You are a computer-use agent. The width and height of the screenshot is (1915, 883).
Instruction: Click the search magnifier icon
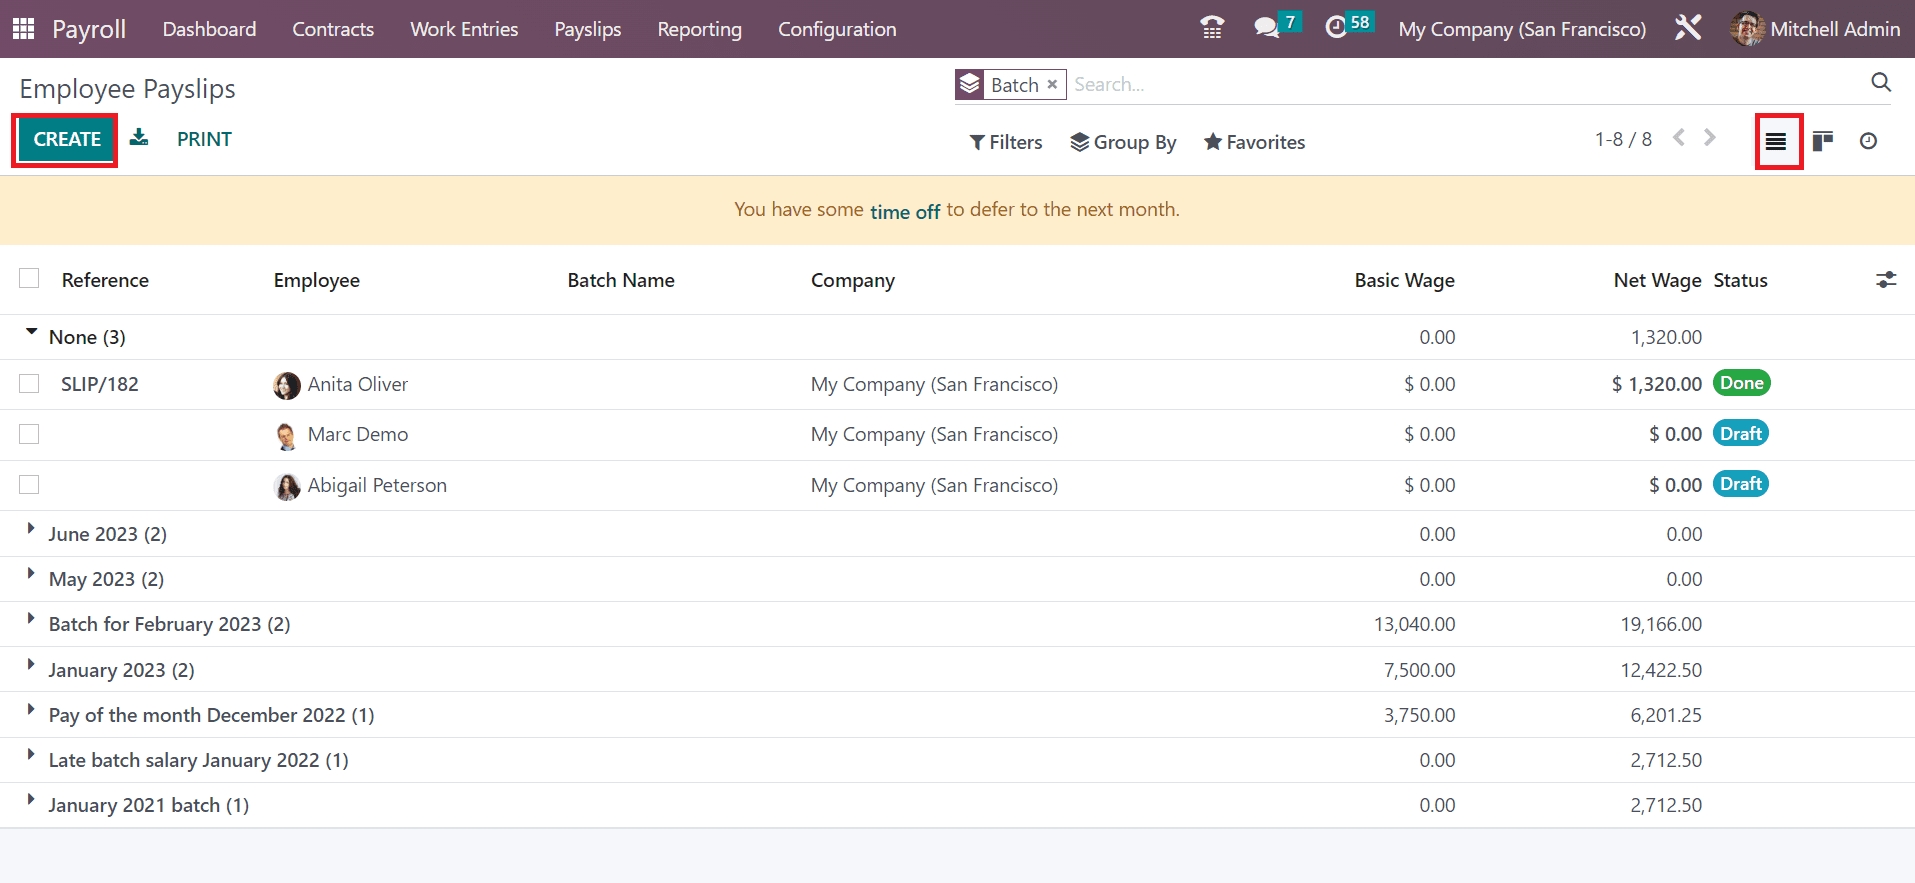1880,83
